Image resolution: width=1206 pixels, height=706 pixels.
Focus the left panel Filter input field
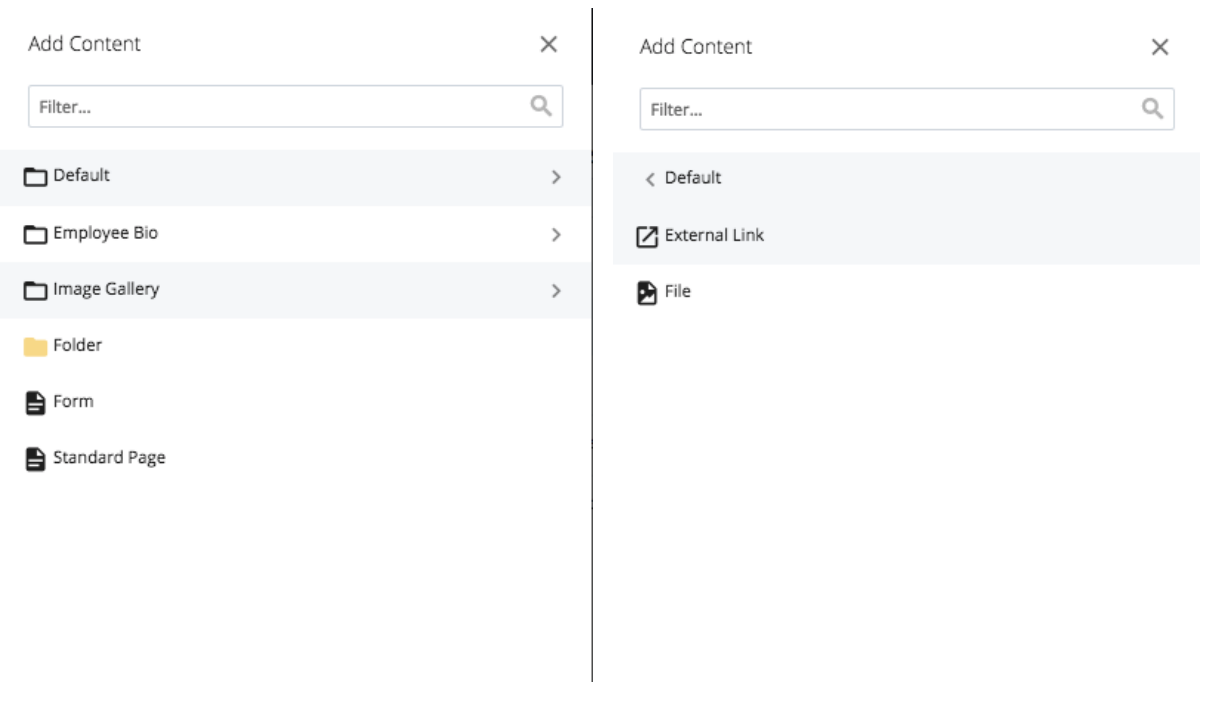(x=296, y=106)
